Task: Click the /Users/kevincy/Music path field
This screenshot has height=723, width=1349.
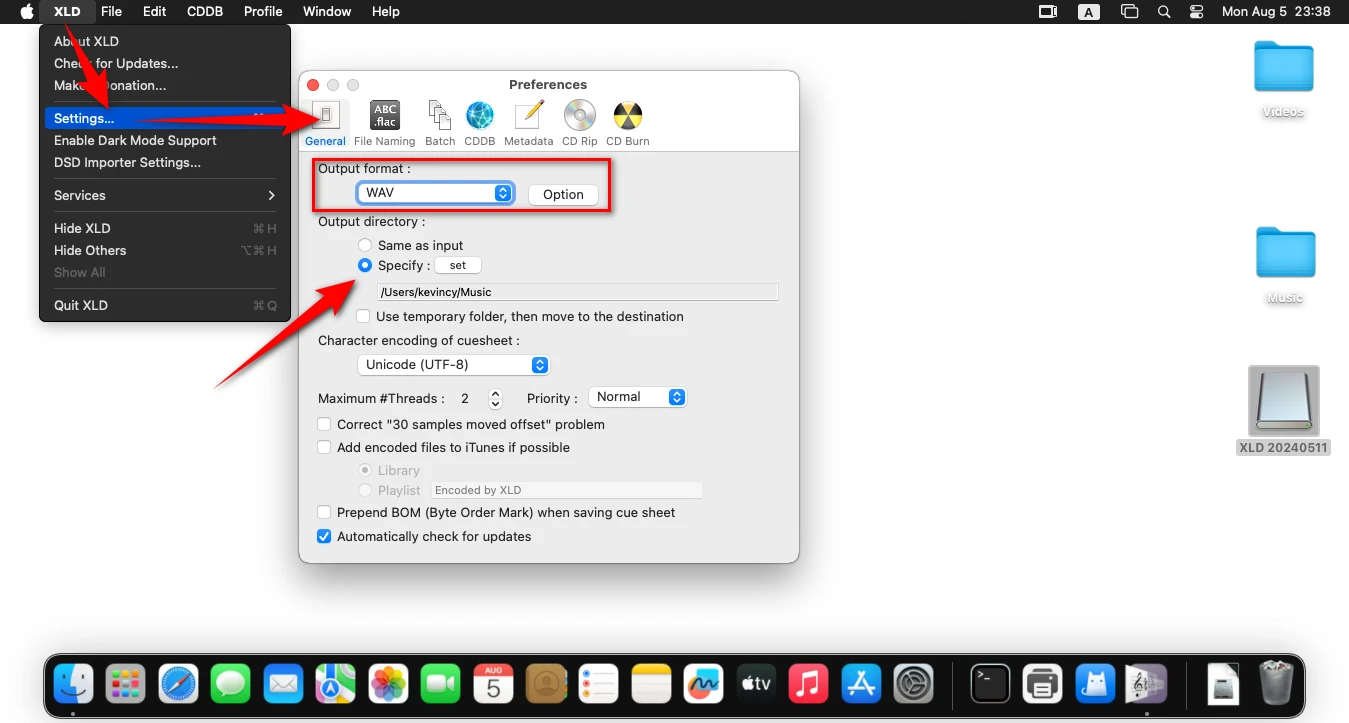Action: point(578,292)
